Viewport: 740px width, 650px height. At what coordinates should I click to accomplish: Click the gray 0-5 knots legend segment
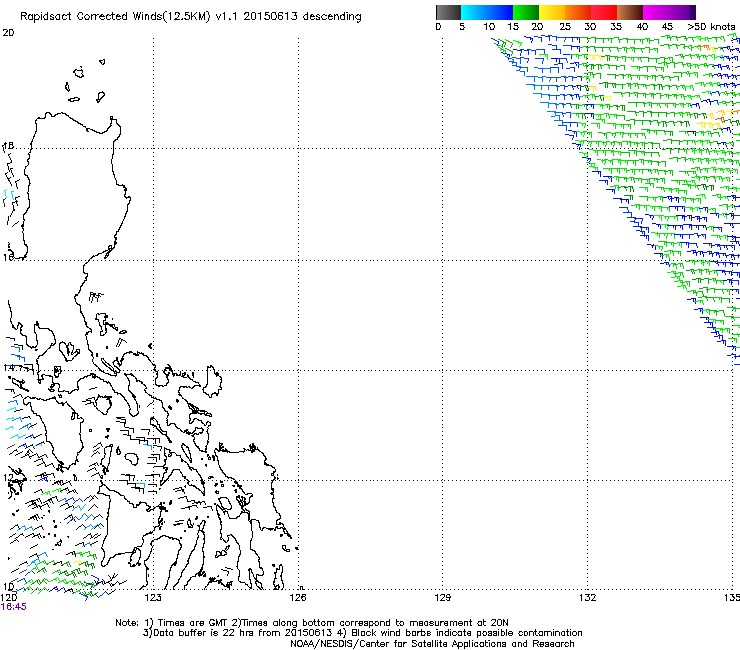448,12
